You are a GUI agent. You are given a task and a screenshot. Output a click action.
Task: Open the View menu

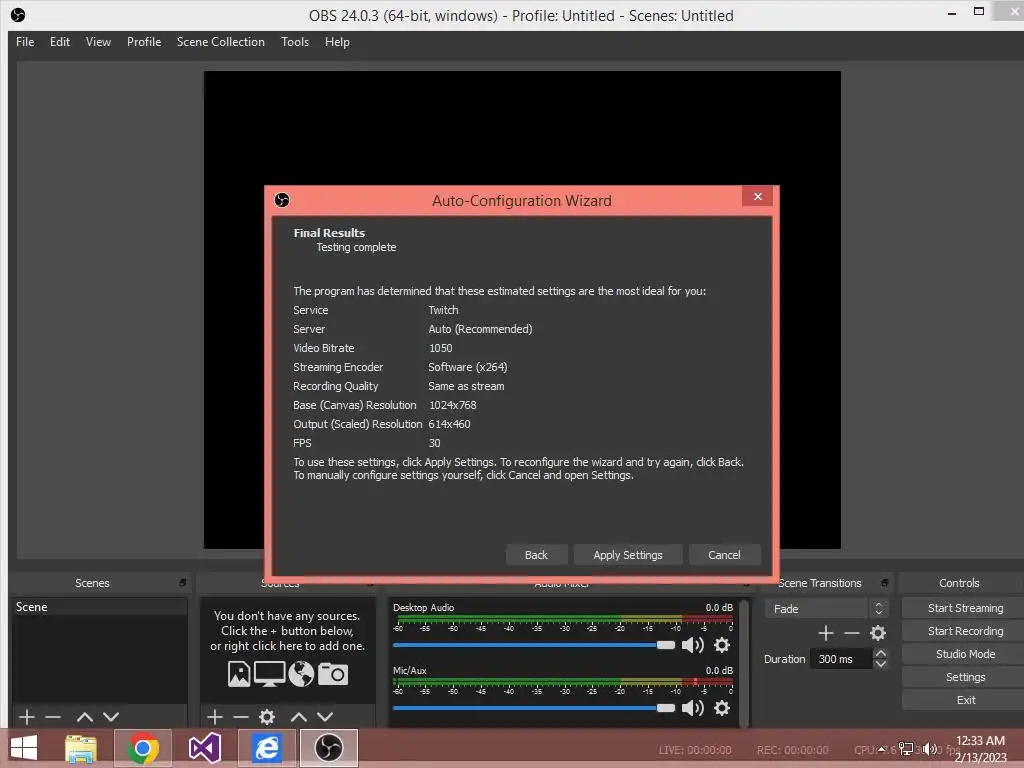(x=98, y=42)
